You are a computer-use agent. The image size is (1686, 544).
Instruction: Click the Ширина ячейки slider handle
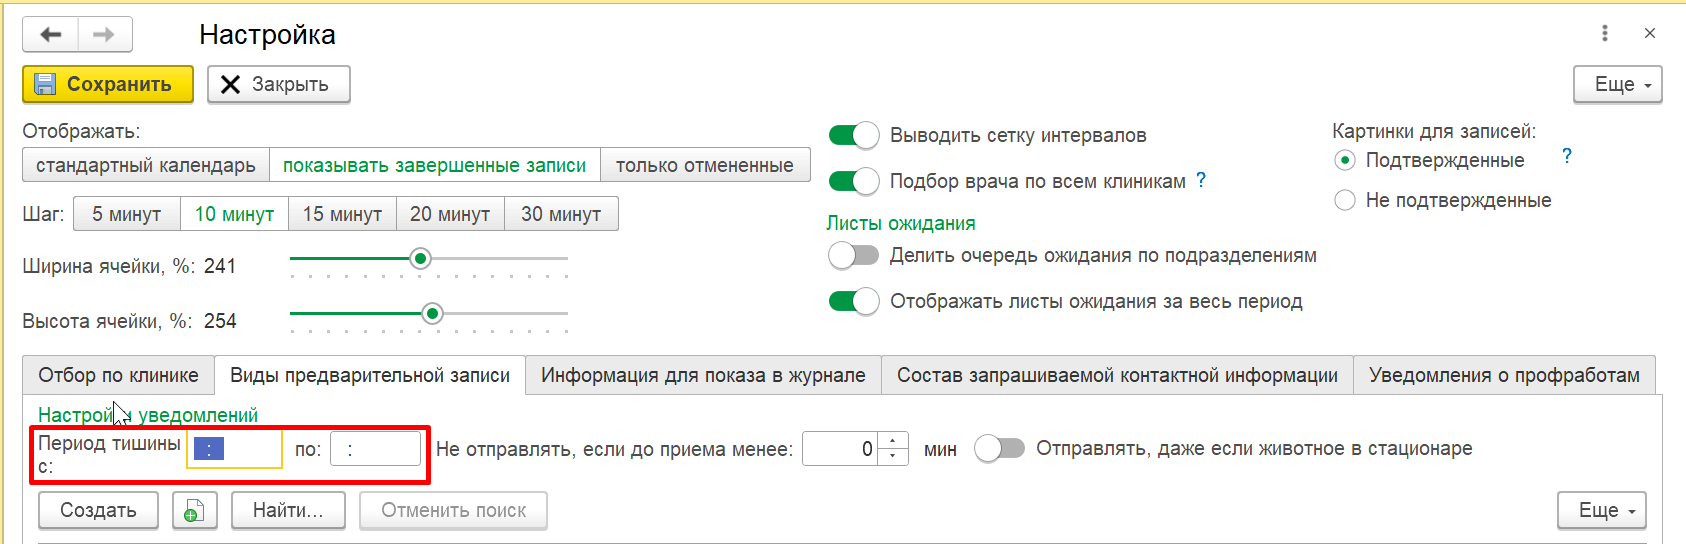[x=421, y=259]
